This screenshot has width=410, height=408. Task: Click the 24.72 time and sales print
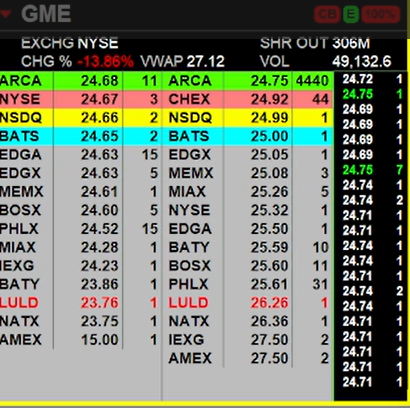pos(372,79)
